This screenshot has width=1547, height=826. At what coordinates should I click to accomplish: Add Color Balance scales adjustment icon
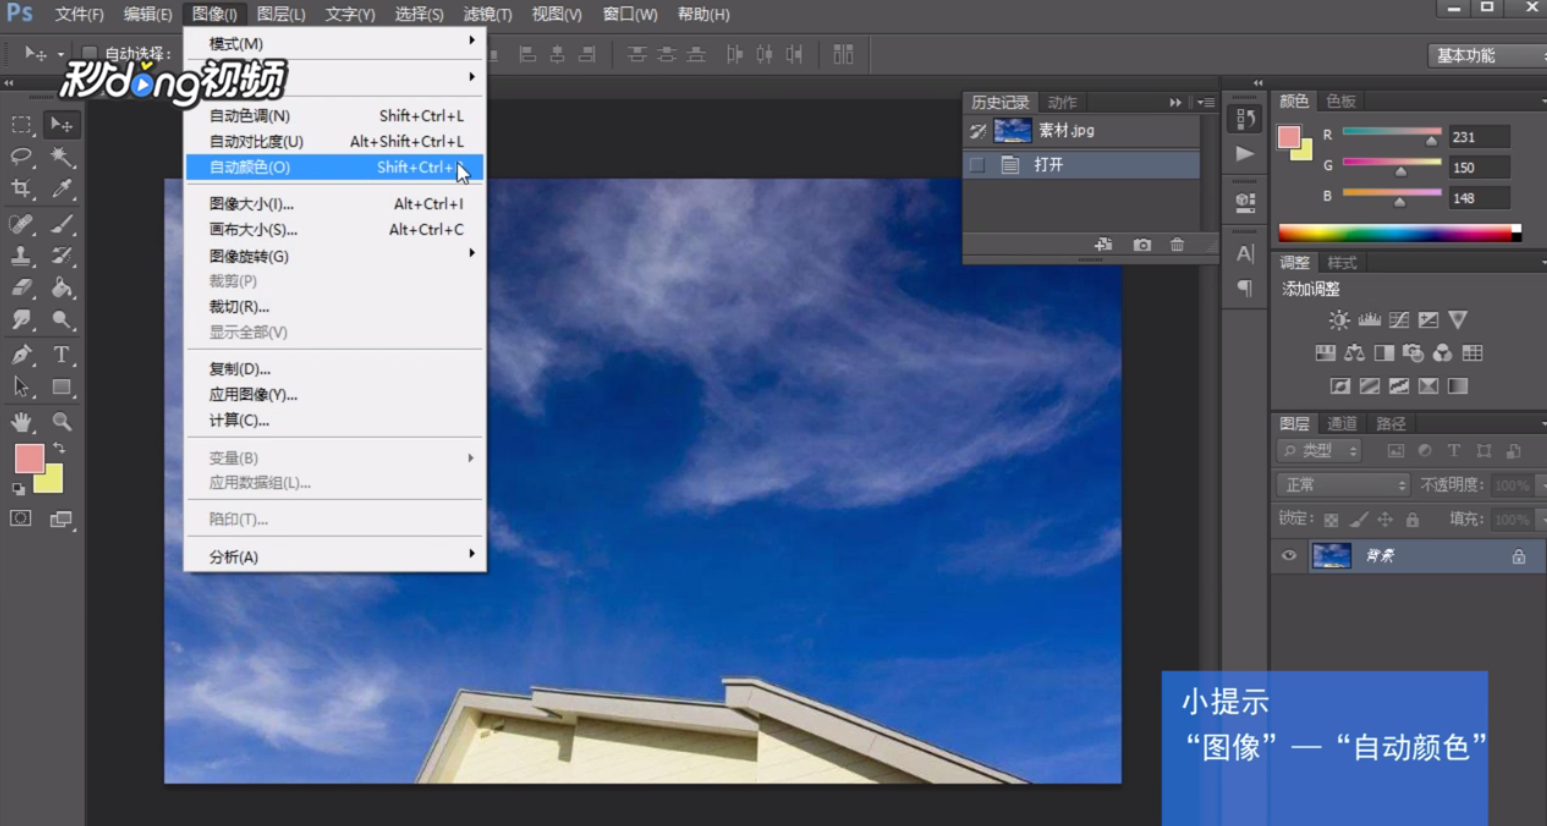pos(1354,353)
